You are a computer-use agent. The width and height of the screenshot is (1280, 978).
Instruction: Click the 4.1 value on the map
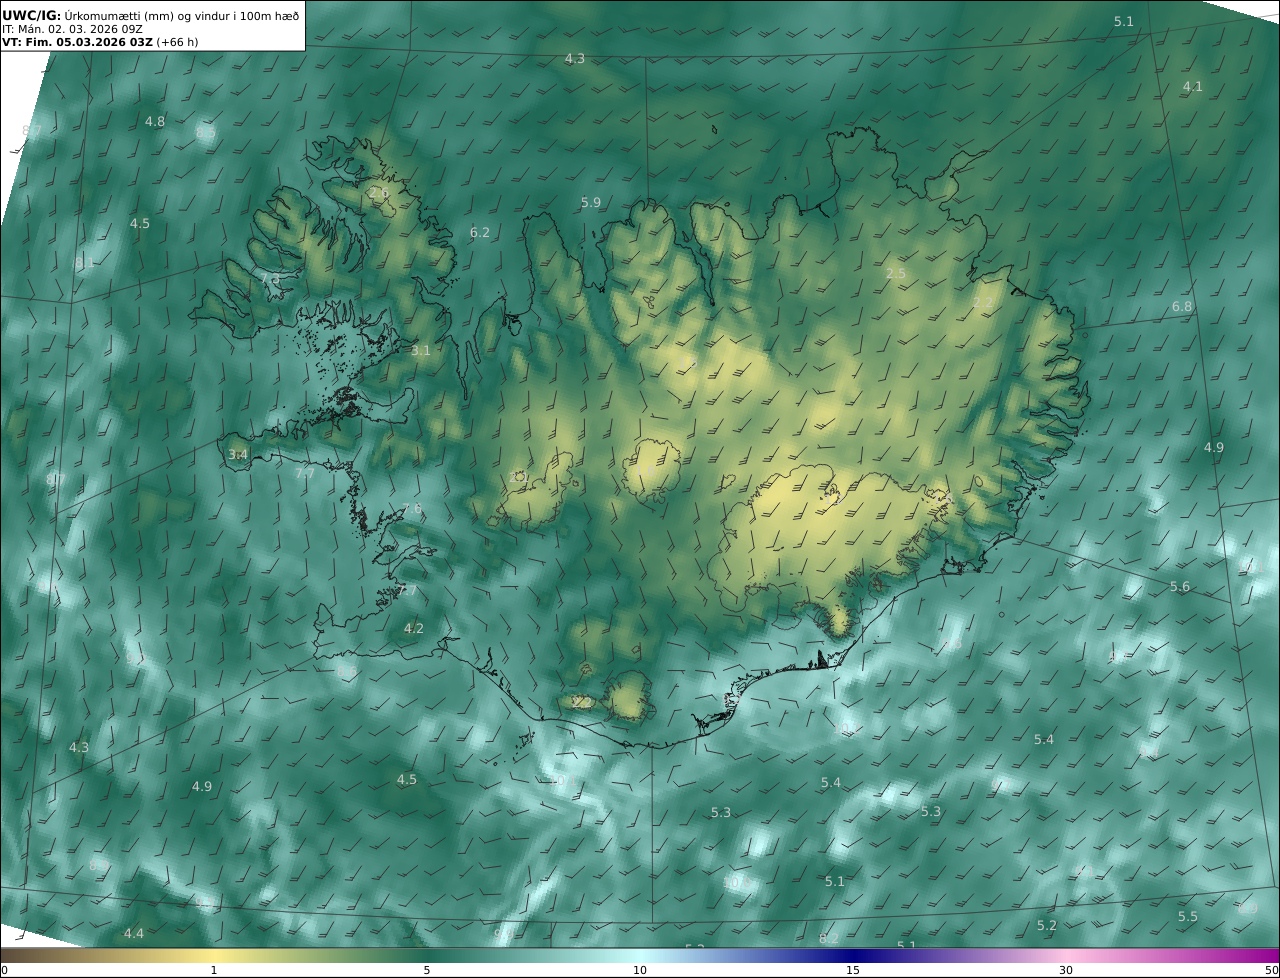pos(1193,87)
